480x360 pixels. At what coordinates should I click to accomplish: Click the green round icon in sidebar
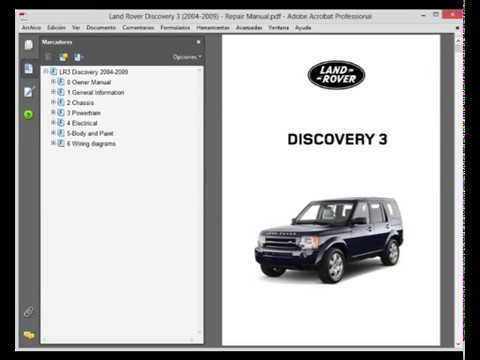click(28, 115)
